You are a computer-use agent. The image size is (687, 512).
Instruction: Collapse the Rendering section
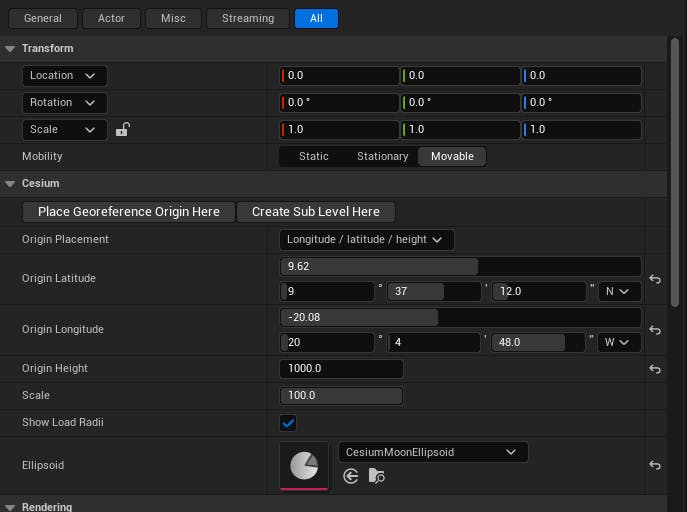coord(10,507)
